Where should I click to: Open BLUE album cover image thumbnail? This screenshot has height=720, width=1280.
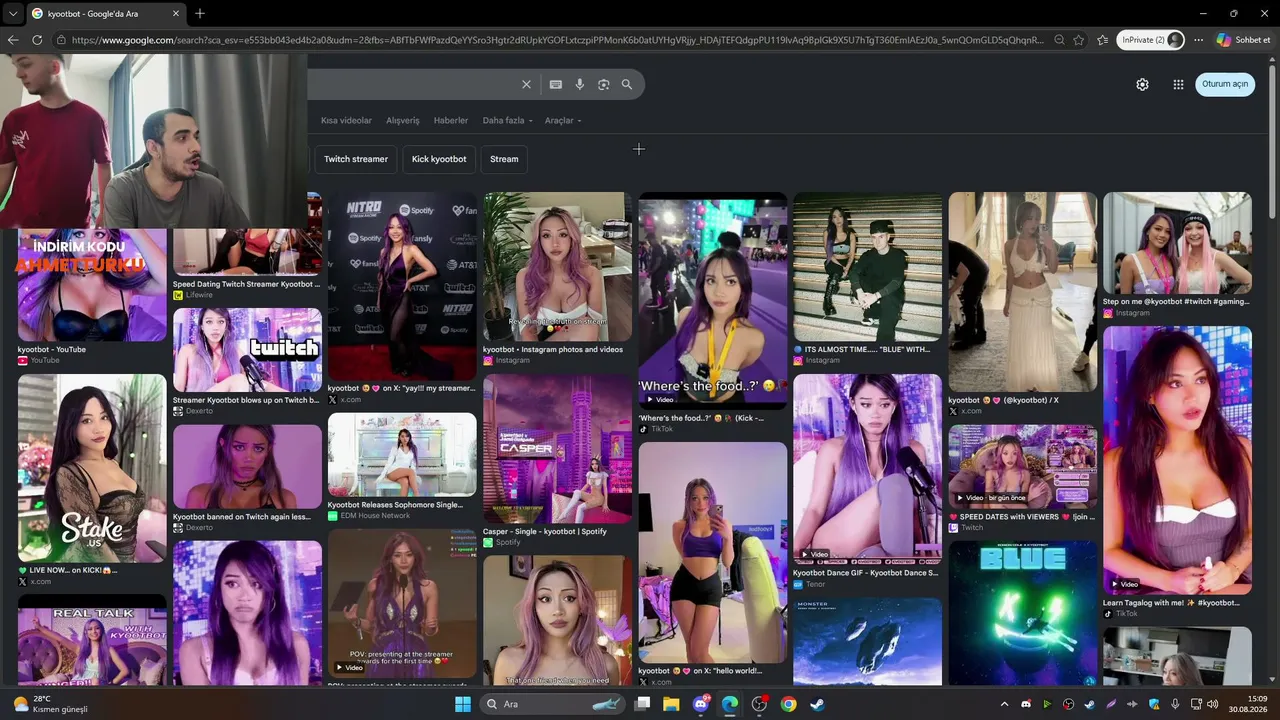pyautogui.click(x=1022, y=613)
